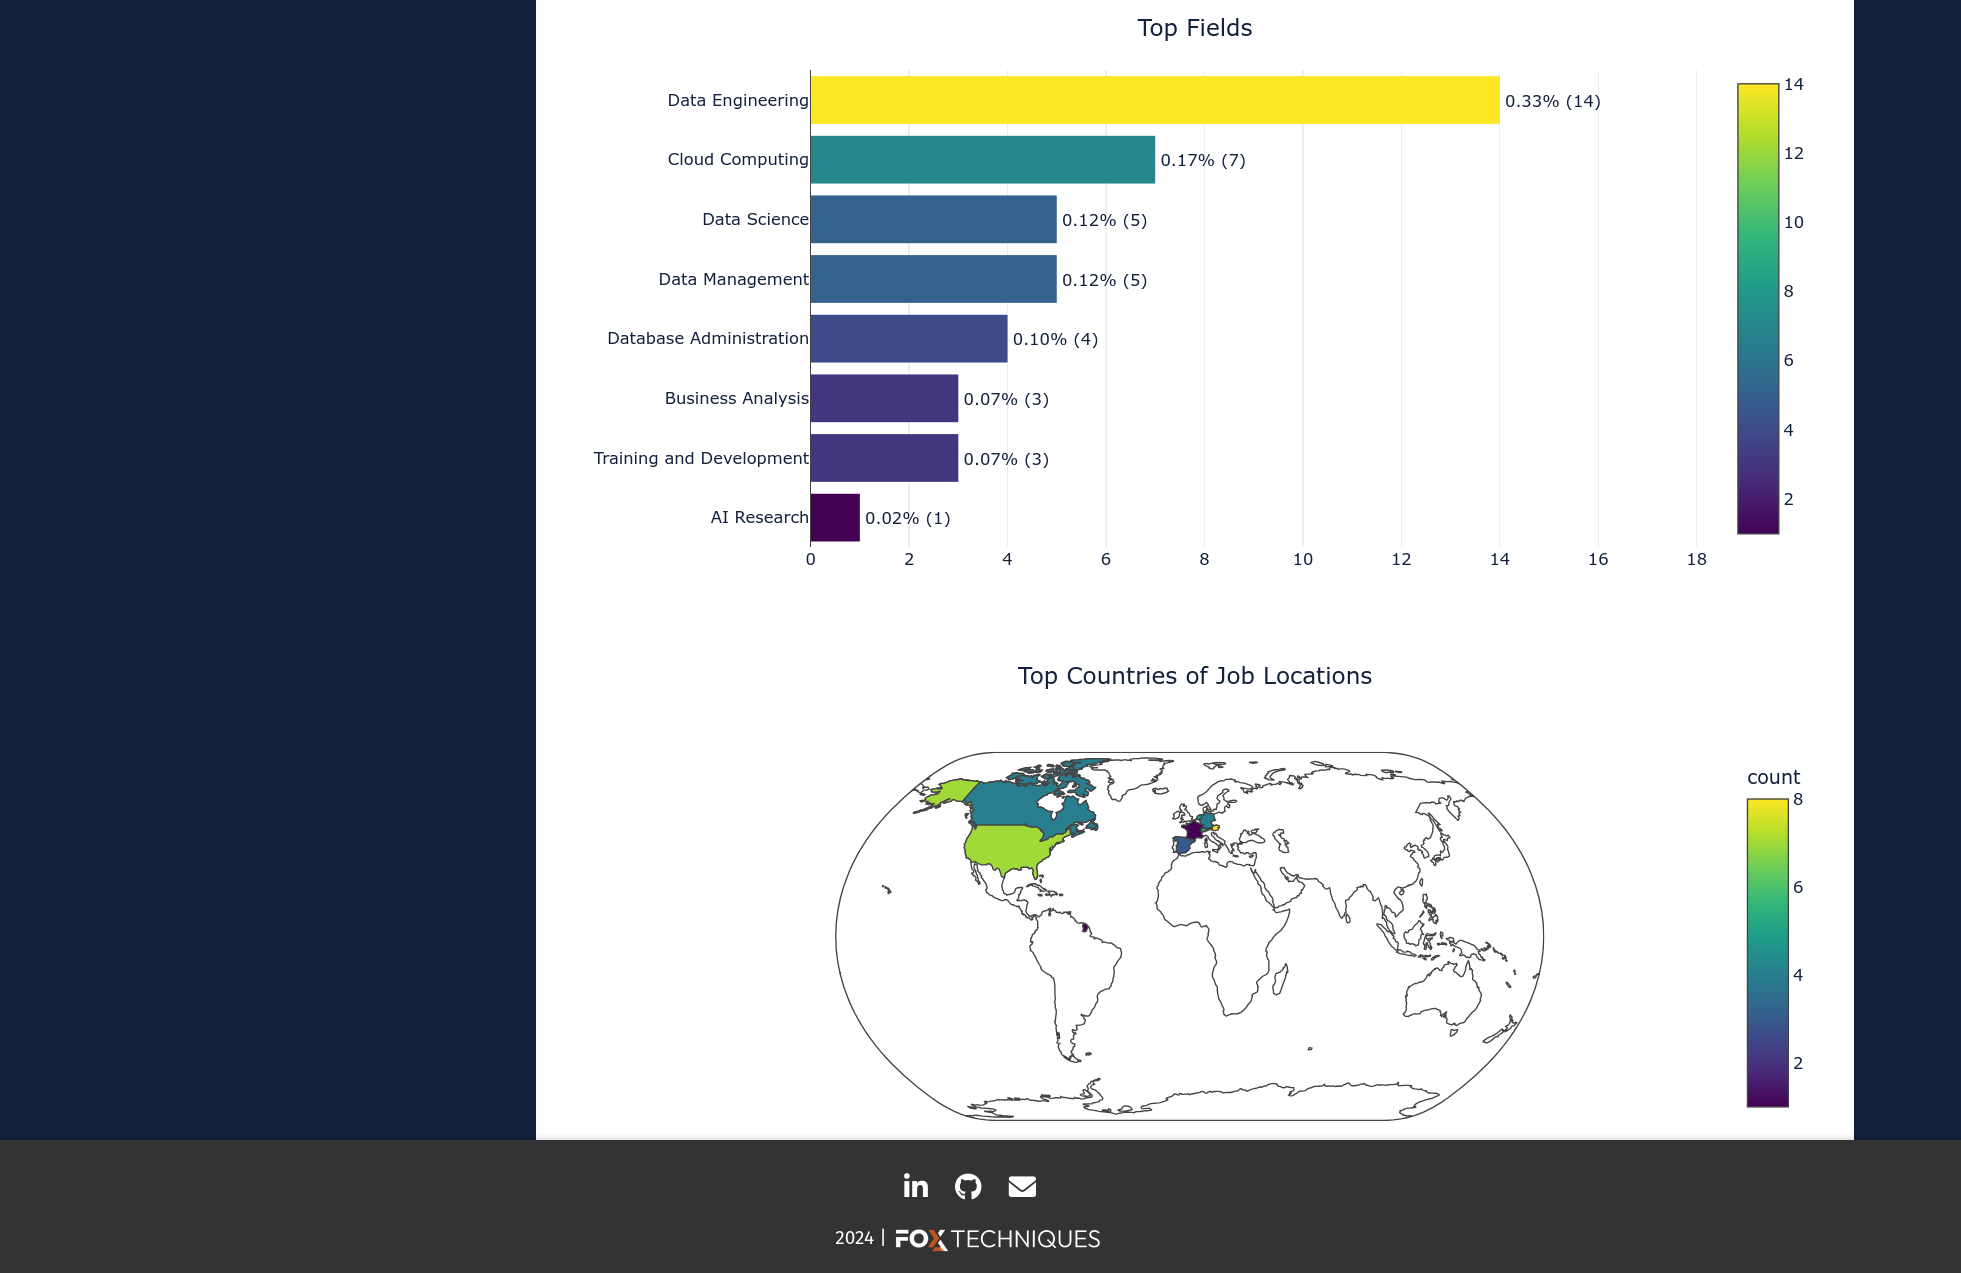Click the 'AI Research' axis label
The image size is (1961, 1273).
(x=759, y=517)
